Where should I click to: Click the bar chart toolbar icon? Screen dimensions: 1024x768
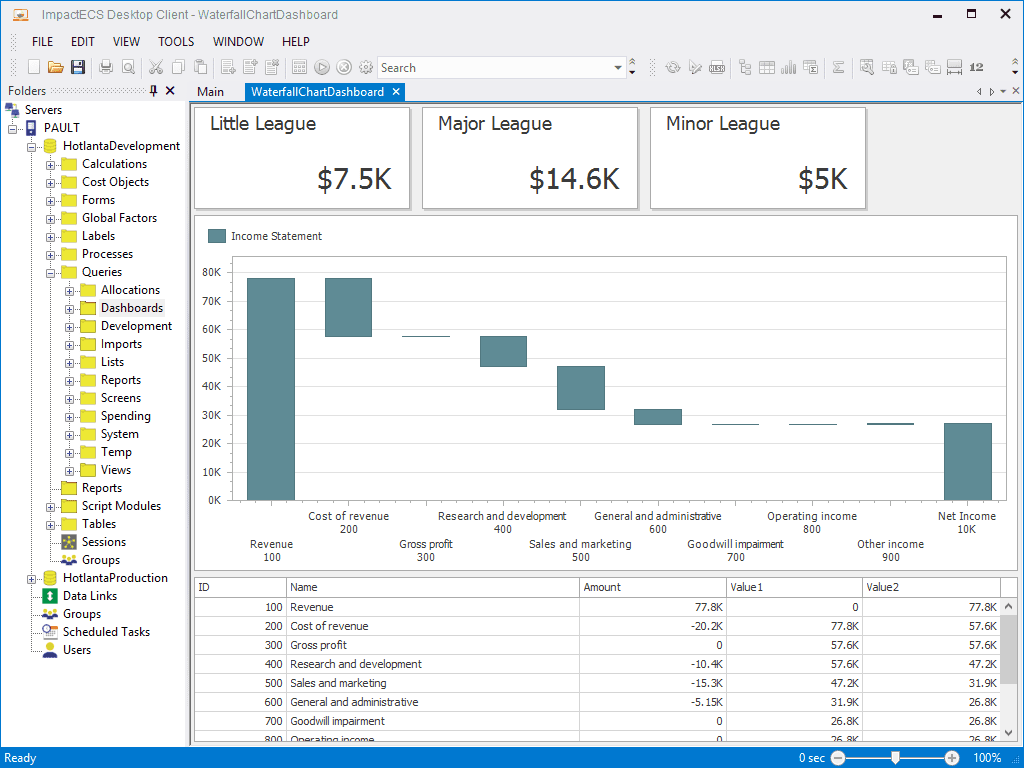pyautogui.click(x=788, y=67)
